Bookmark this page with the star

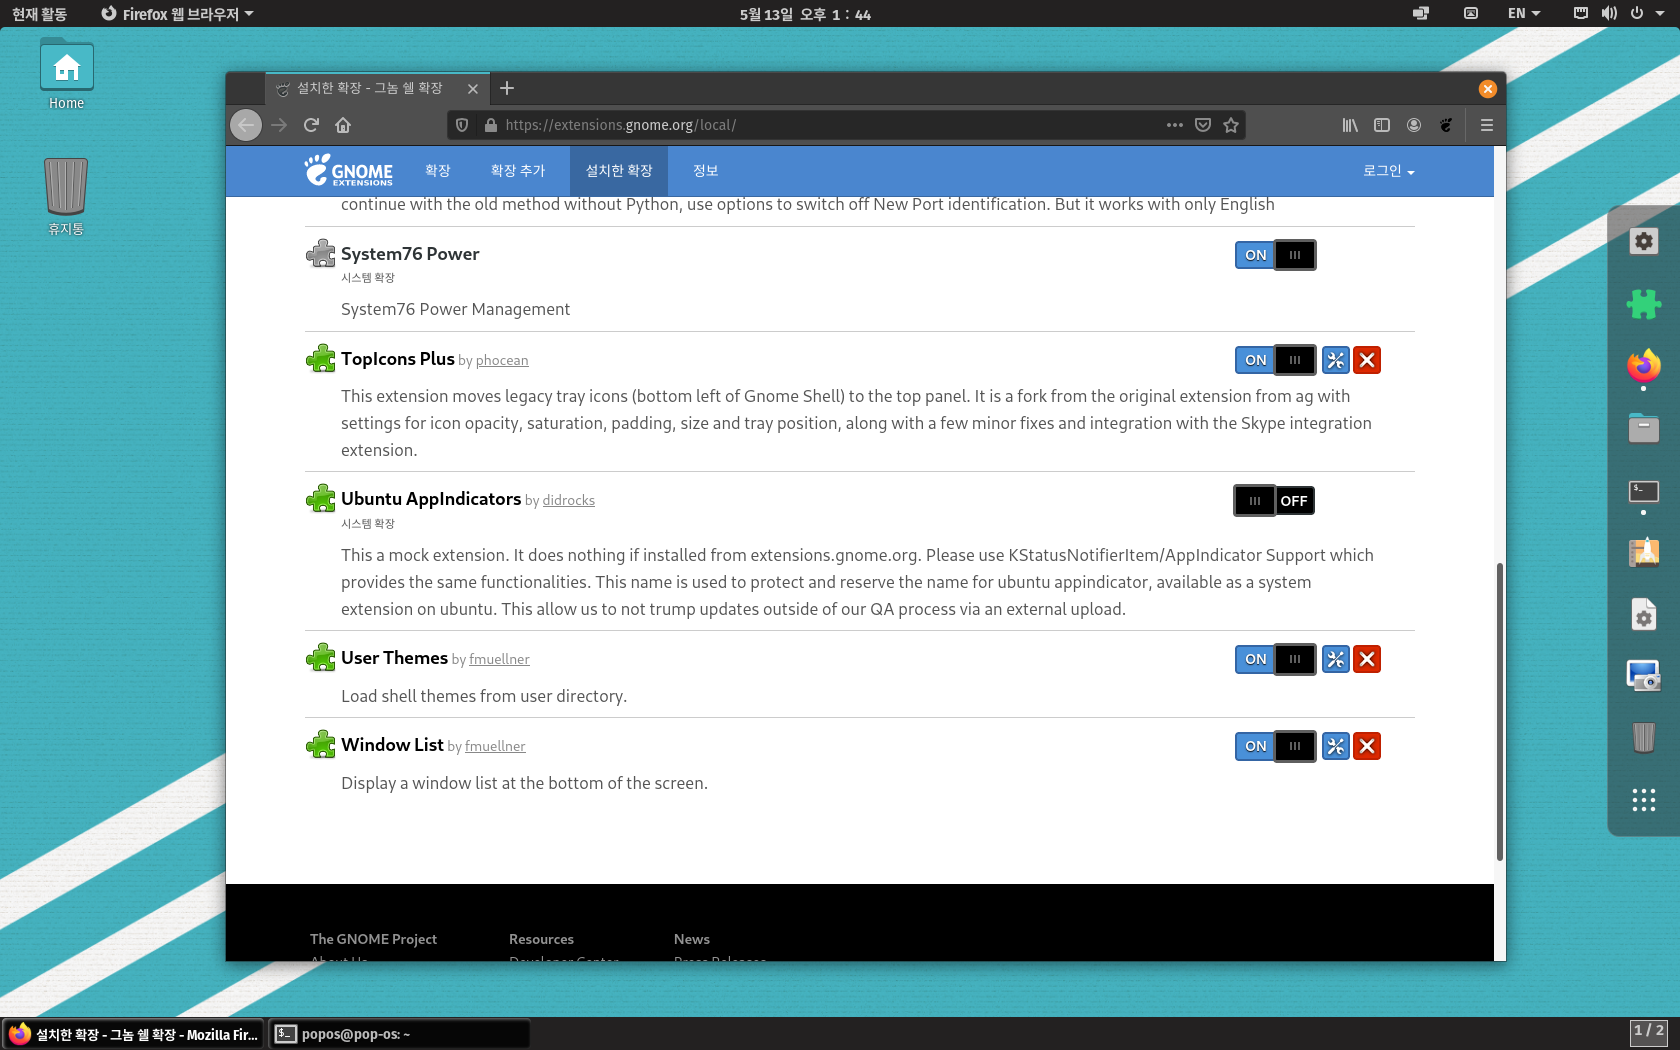point(1231,125)
